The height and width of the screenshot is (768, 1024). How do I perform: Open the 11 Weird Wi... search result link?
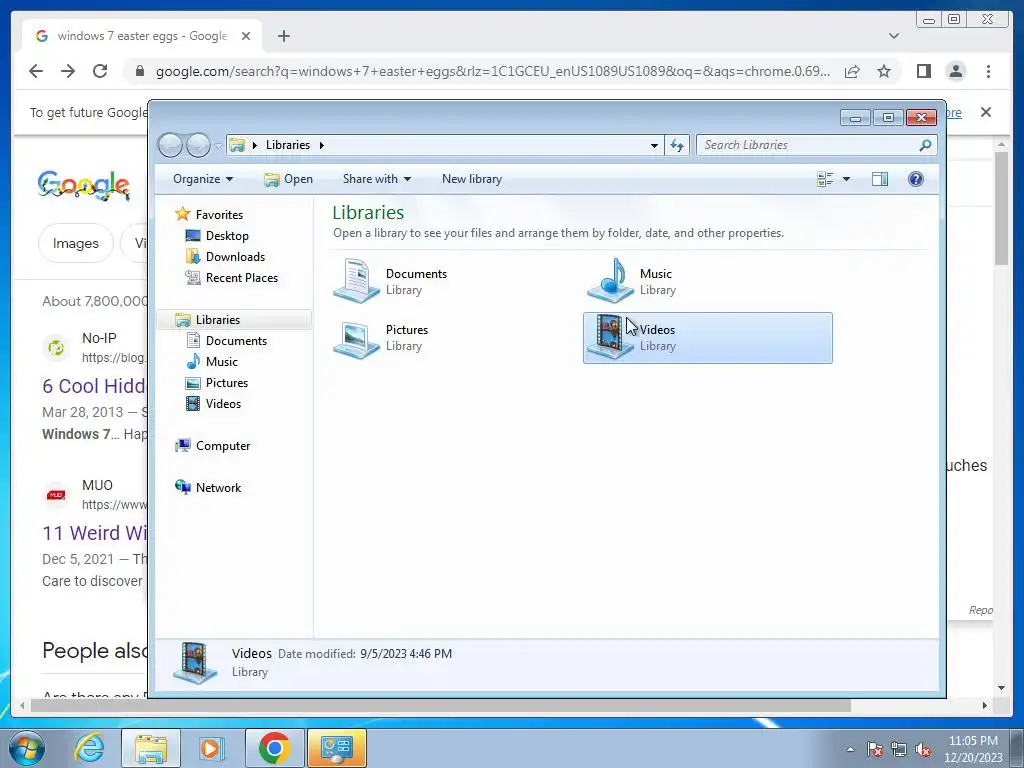(94, 533)
